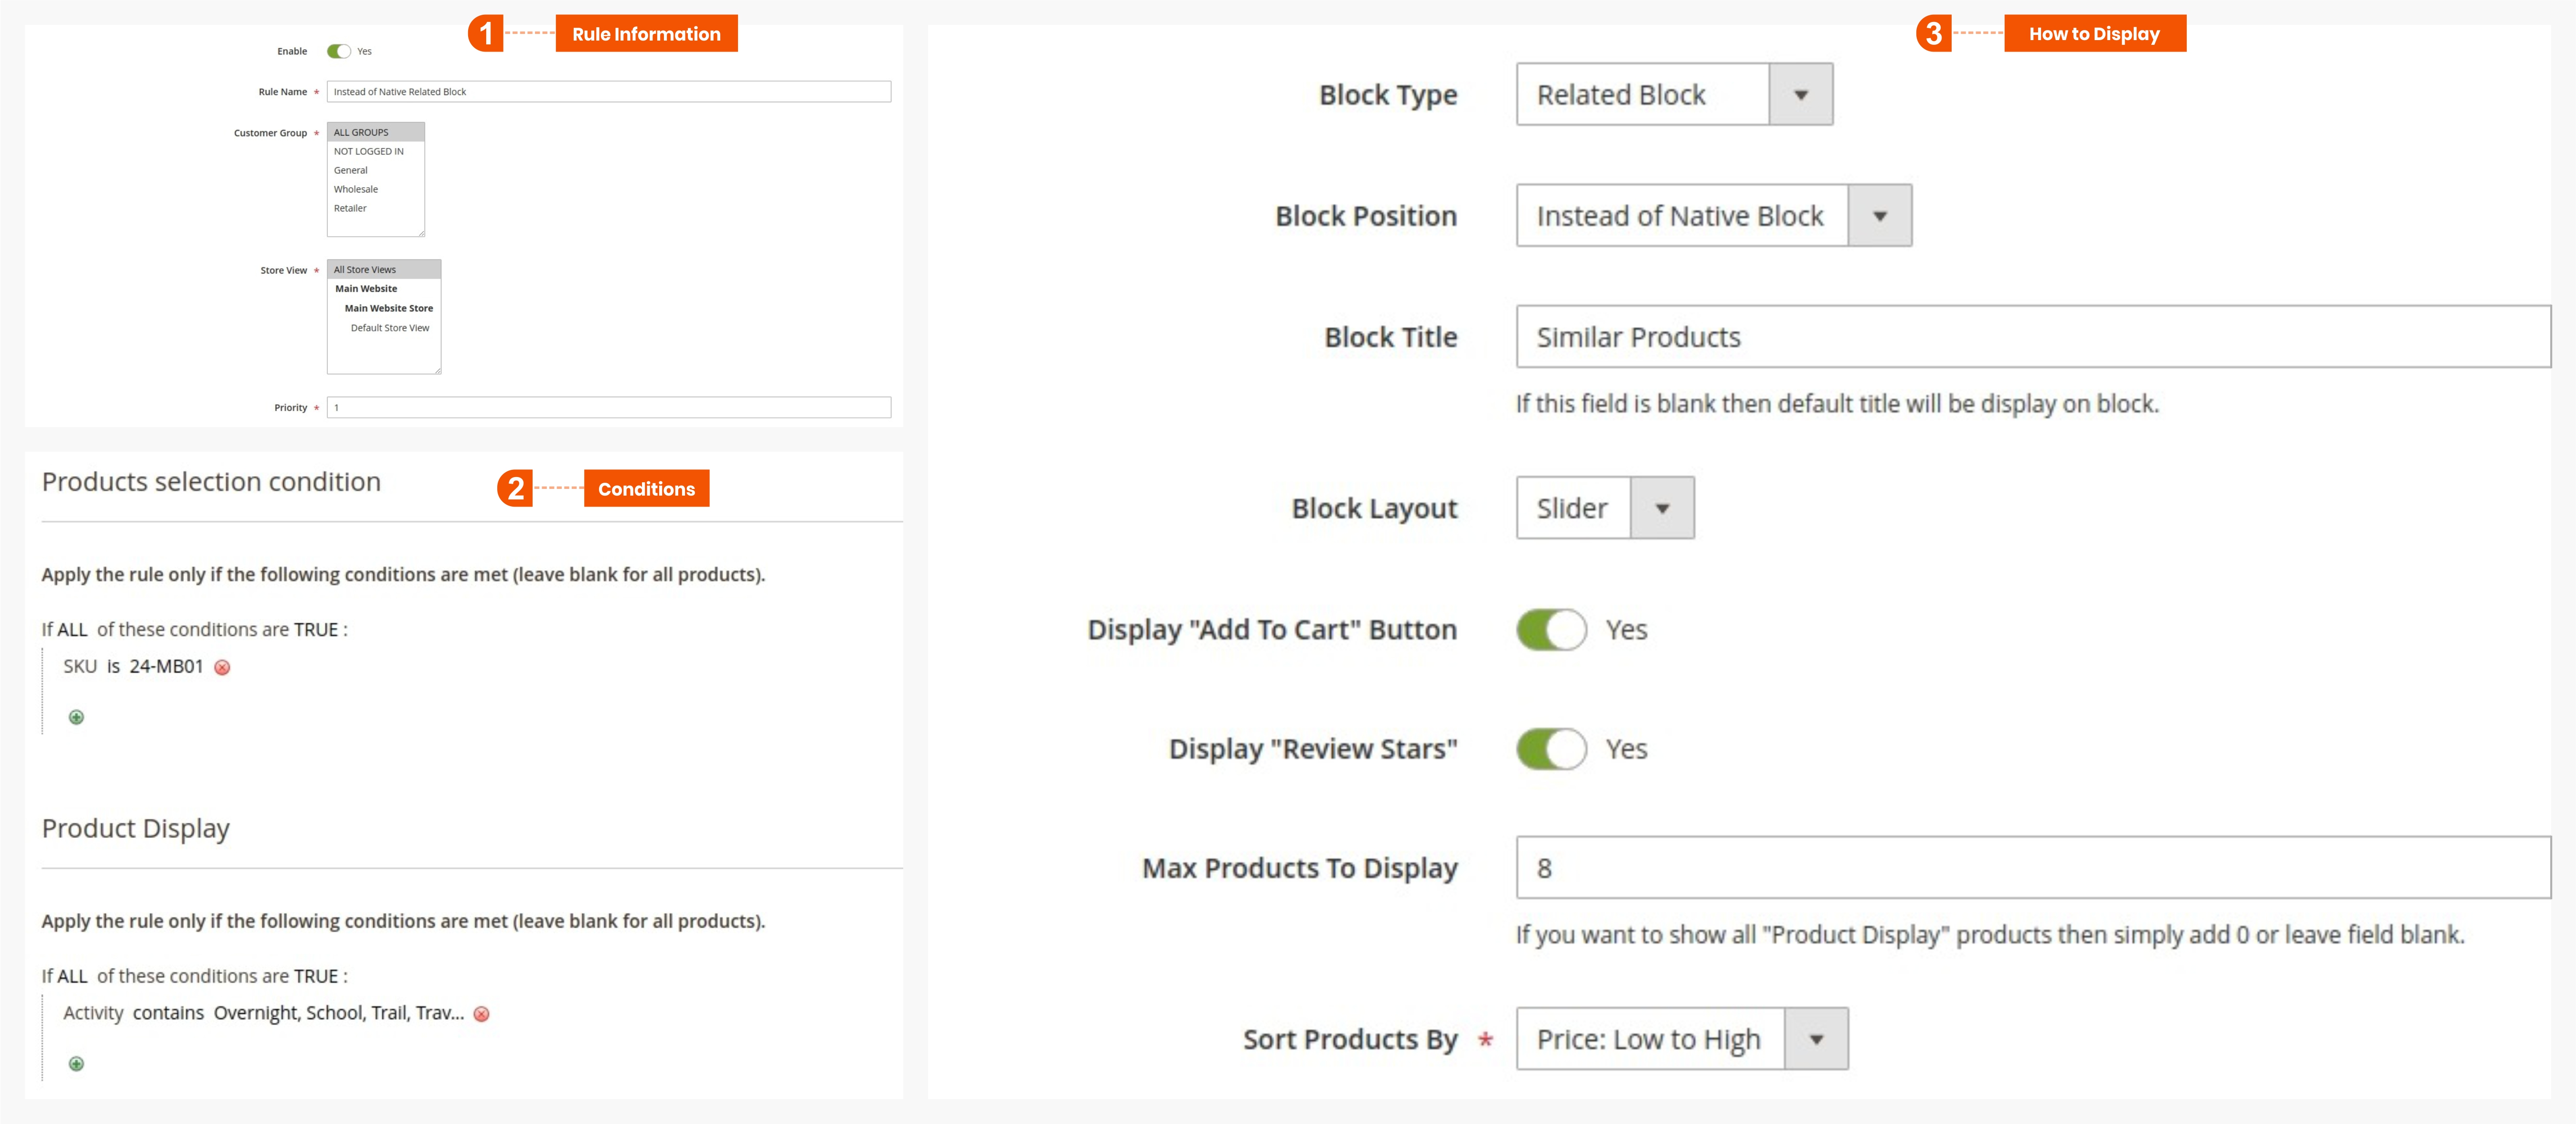Expand the Block Position dropdown
The image size is (2576, 1124).
coord(1712,216)
